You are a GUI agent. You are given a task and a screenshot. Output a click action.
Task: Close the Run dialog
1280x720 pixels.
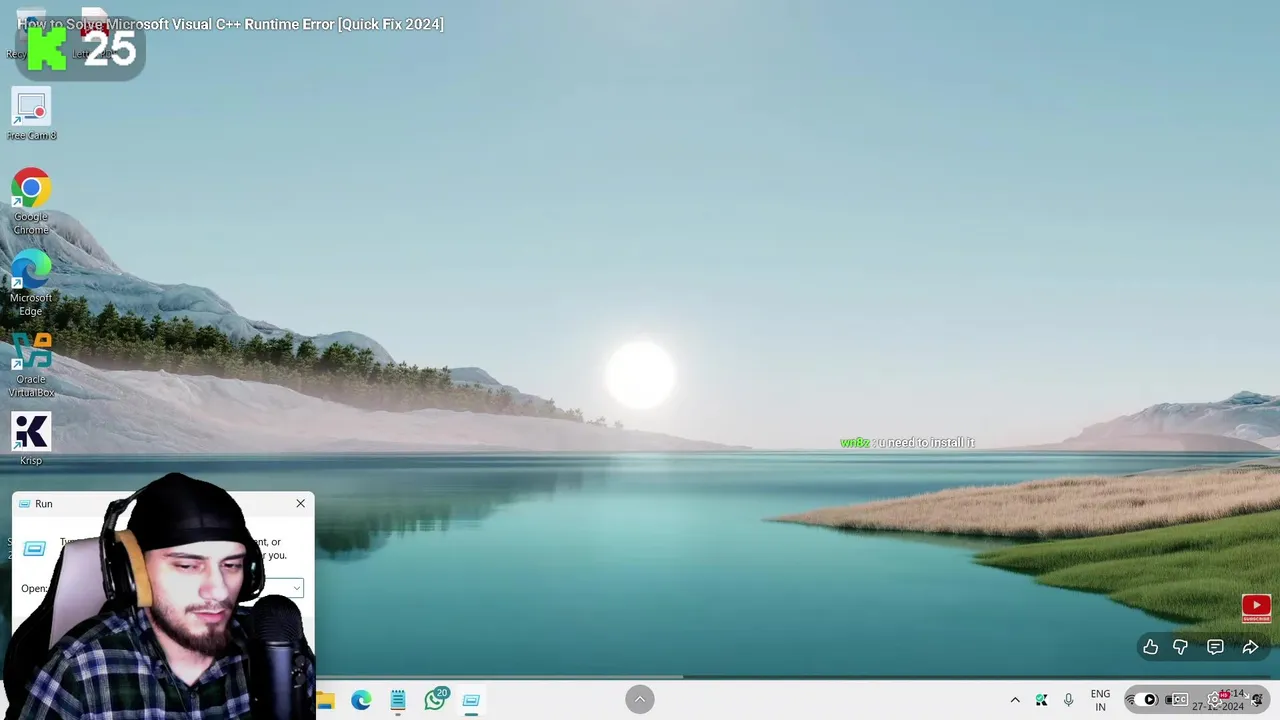(300, 503)
